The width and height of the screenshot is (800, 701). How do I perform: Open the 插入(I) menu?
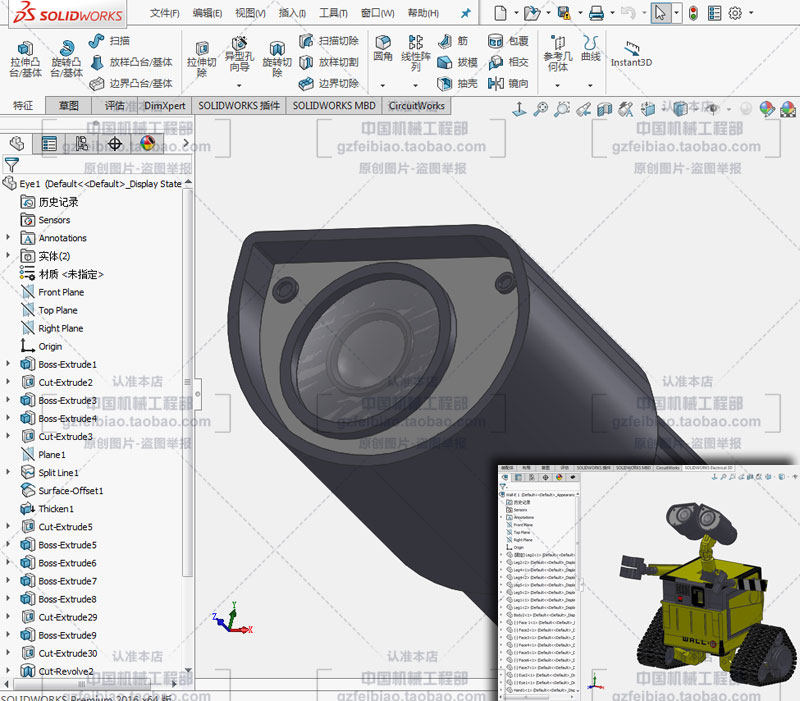[x=292, y=13]
